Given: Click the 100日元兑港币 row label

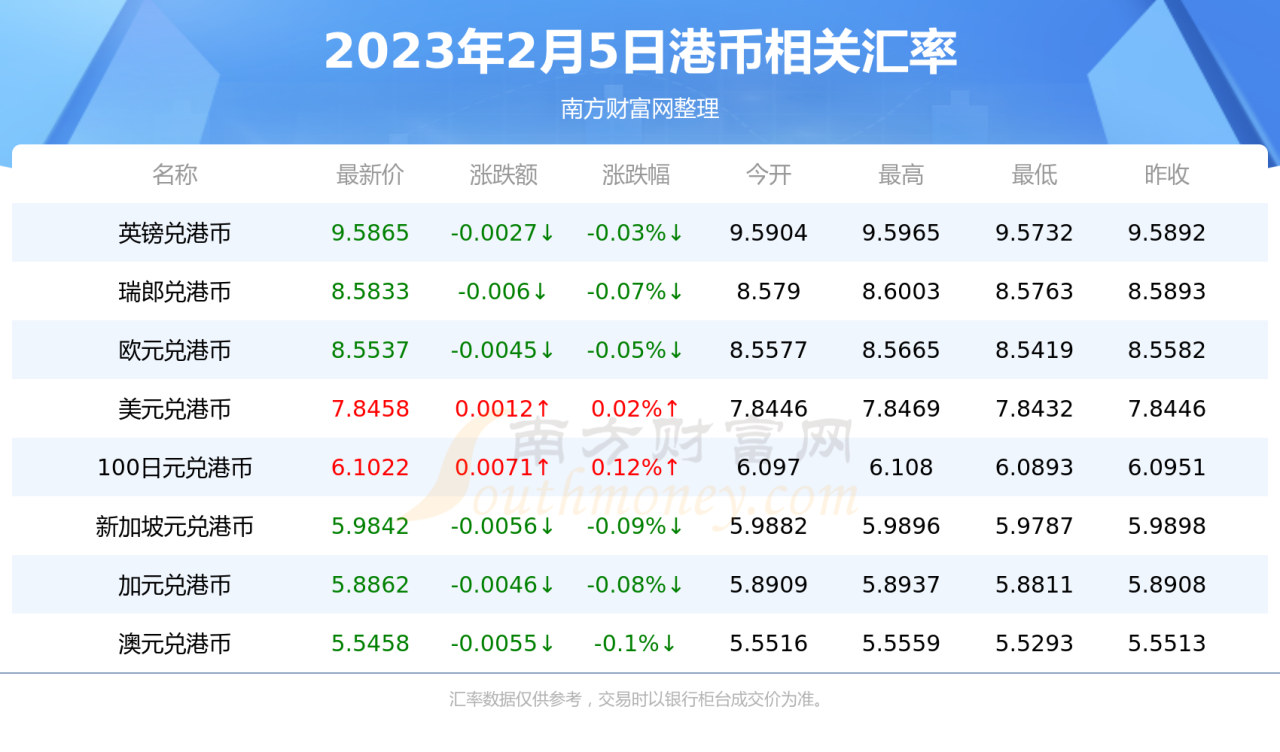Looking at the screenshot, I should click(x=174, y=467).
